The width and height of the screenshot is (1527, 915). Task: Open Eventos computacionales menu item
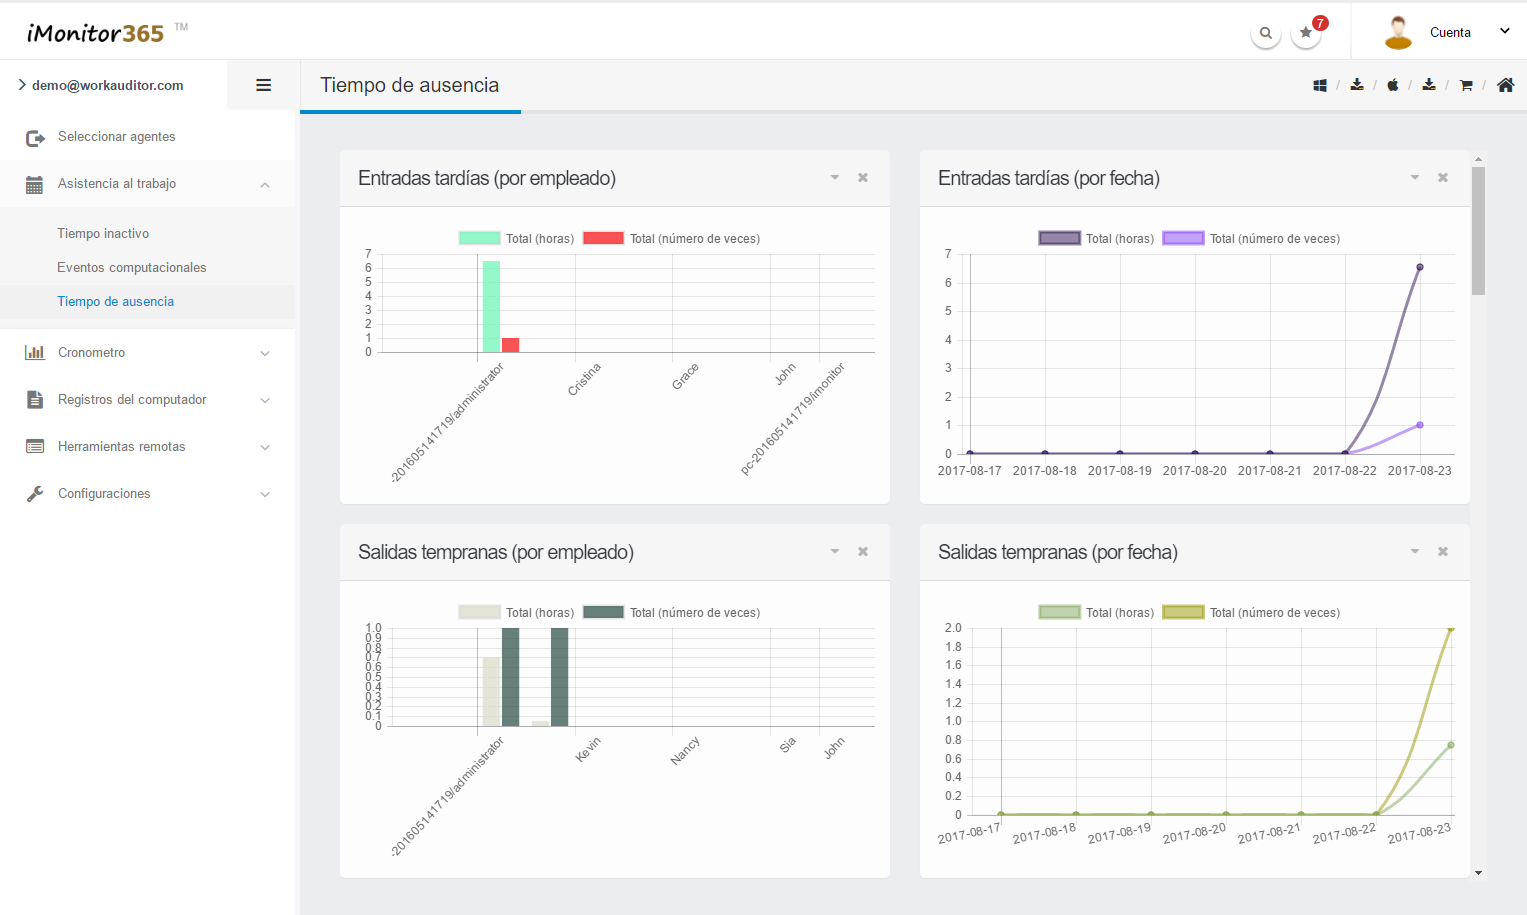point(132,268)
